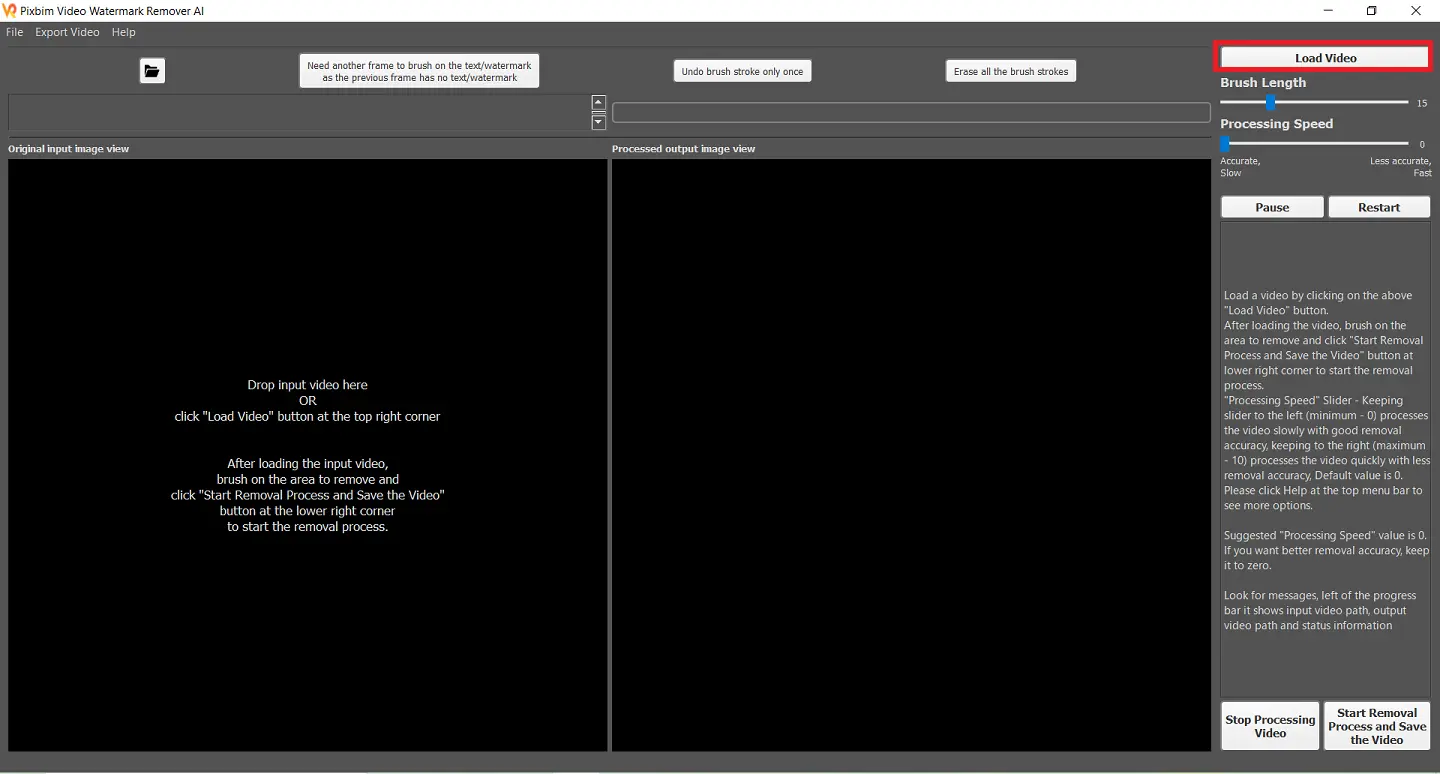Screen dimensions: 1440x774
Task: Click "Need another frame to brush" button
Action: tap(419, 71)
